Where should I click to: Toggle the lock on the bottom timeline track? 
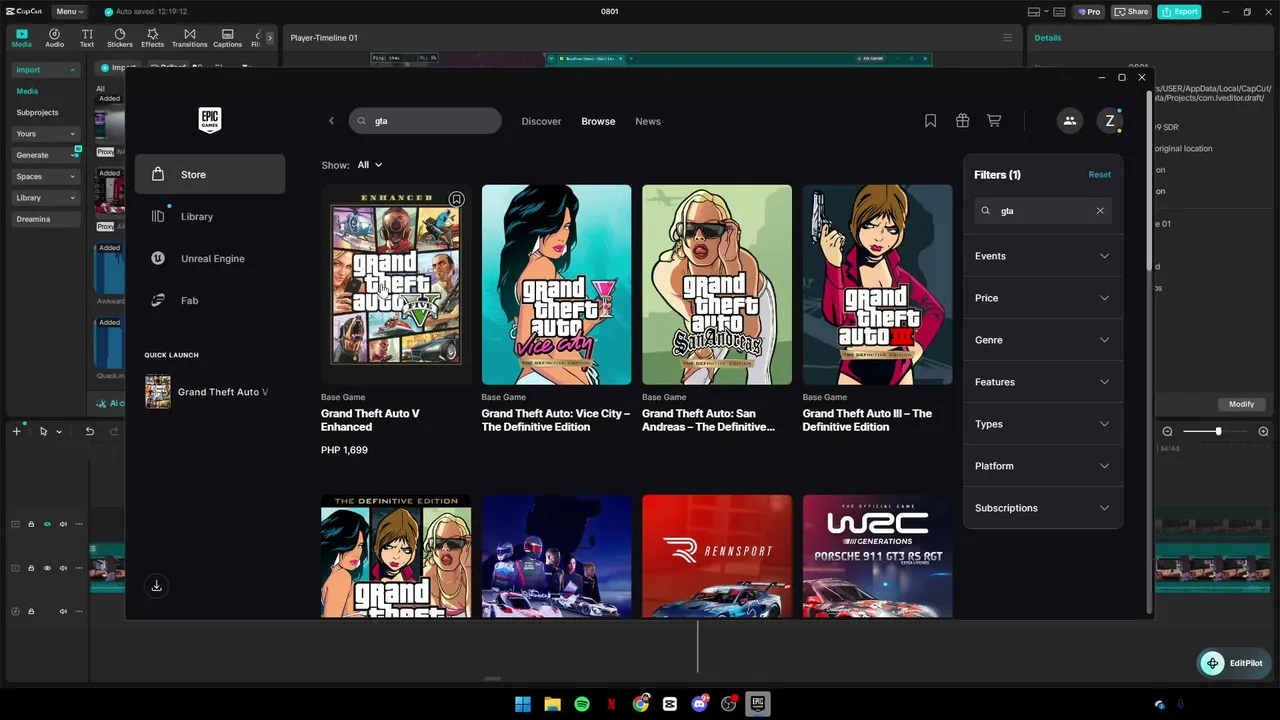click(x=31, y=611)
